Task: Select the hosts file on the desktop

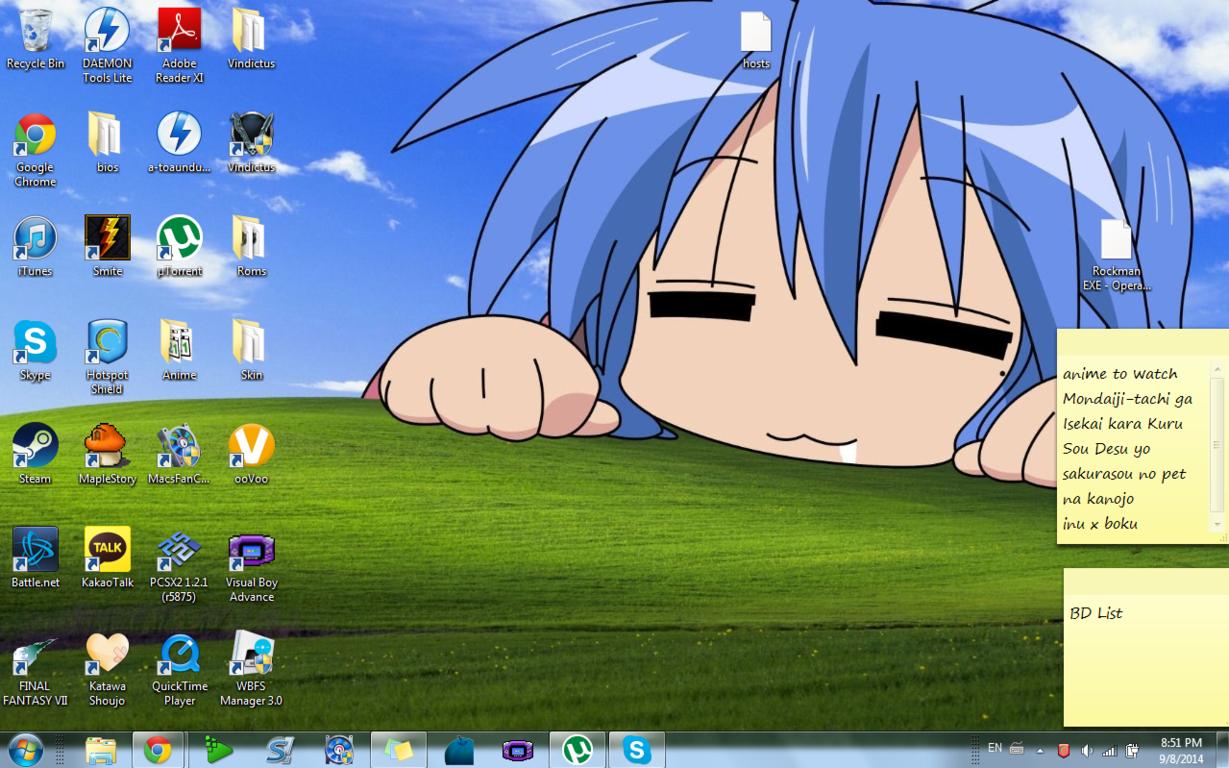Action: 756,35
